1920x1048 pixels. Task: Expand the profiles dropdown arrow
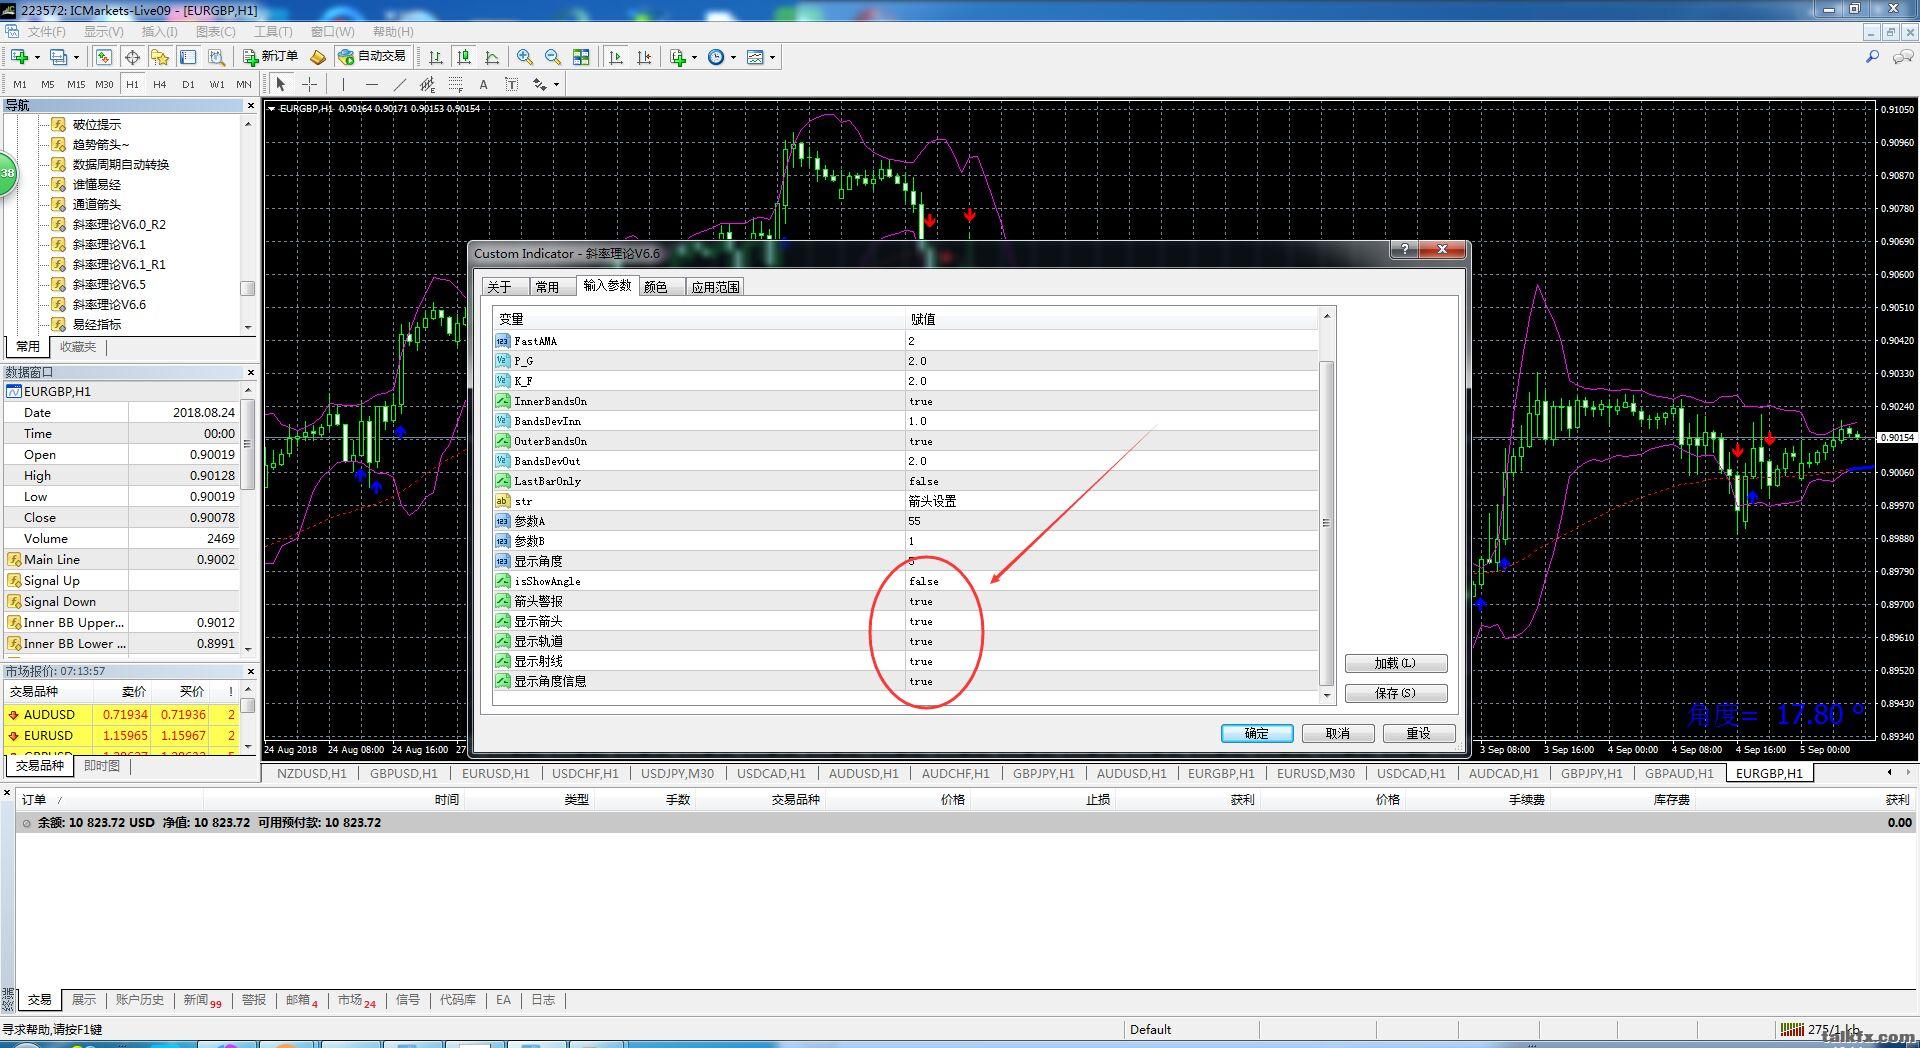(x=76, y=57)
